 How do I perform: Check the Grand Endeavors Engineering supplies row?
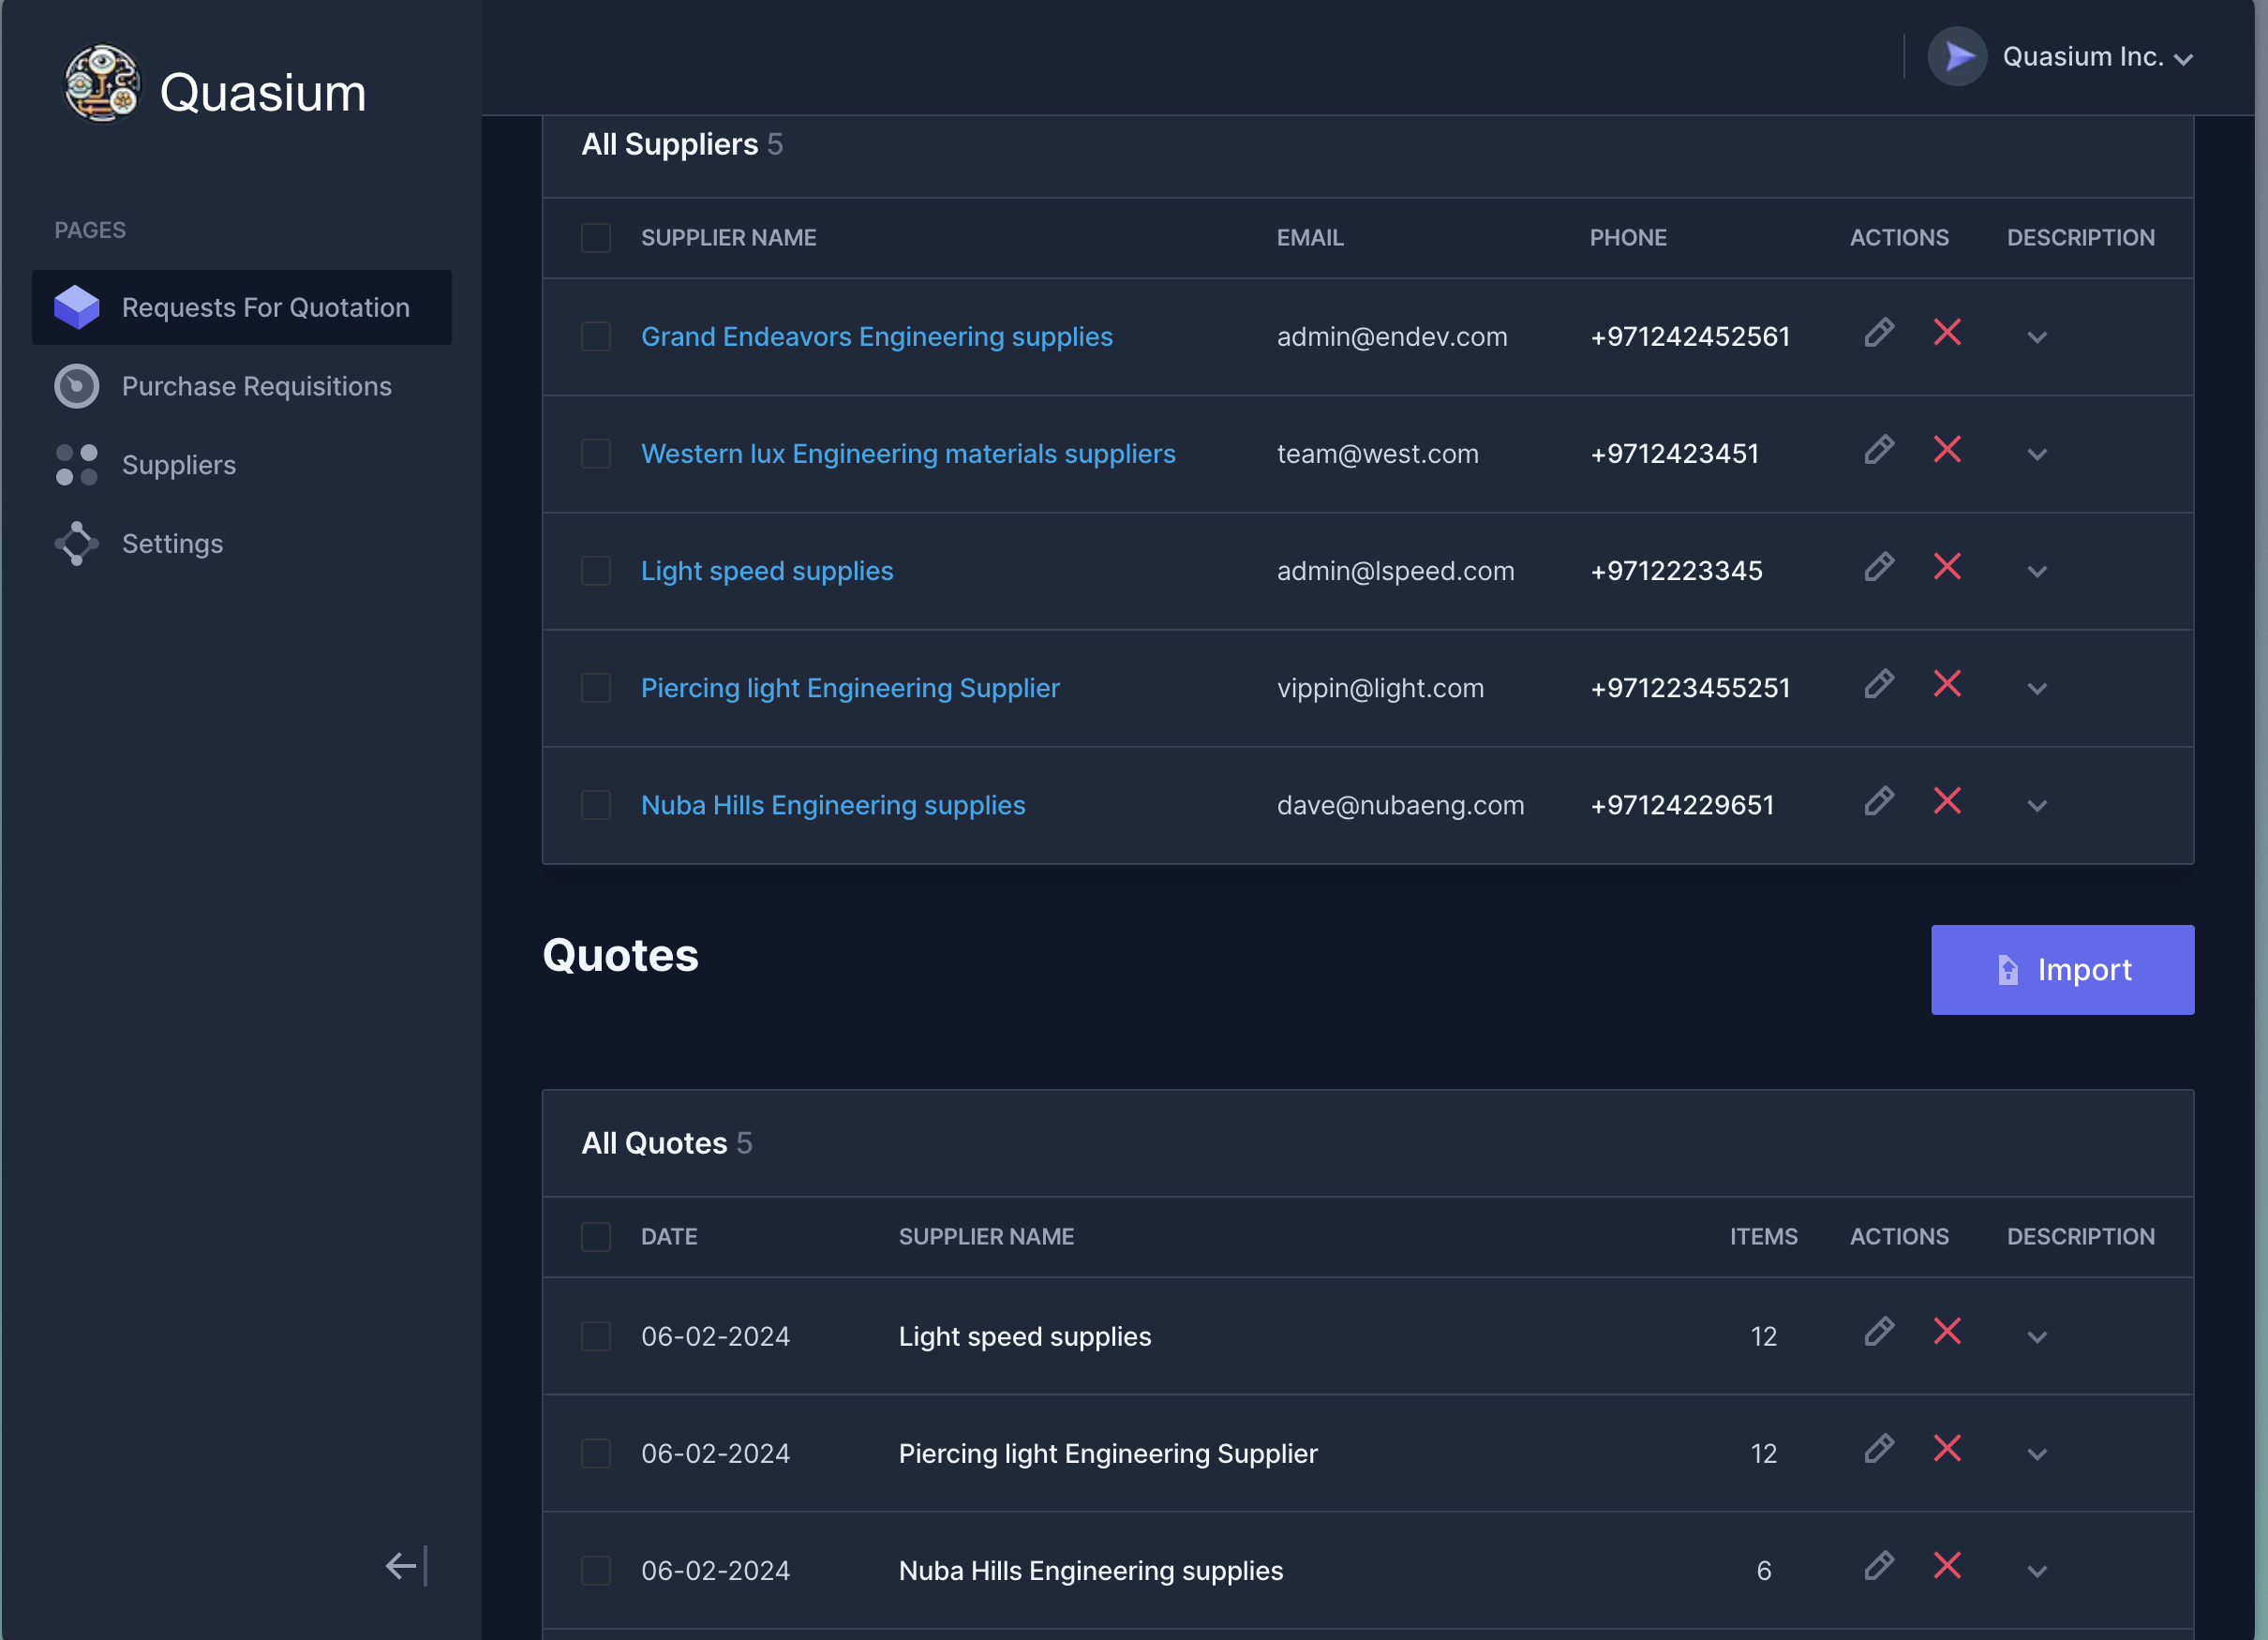(596, 337)
